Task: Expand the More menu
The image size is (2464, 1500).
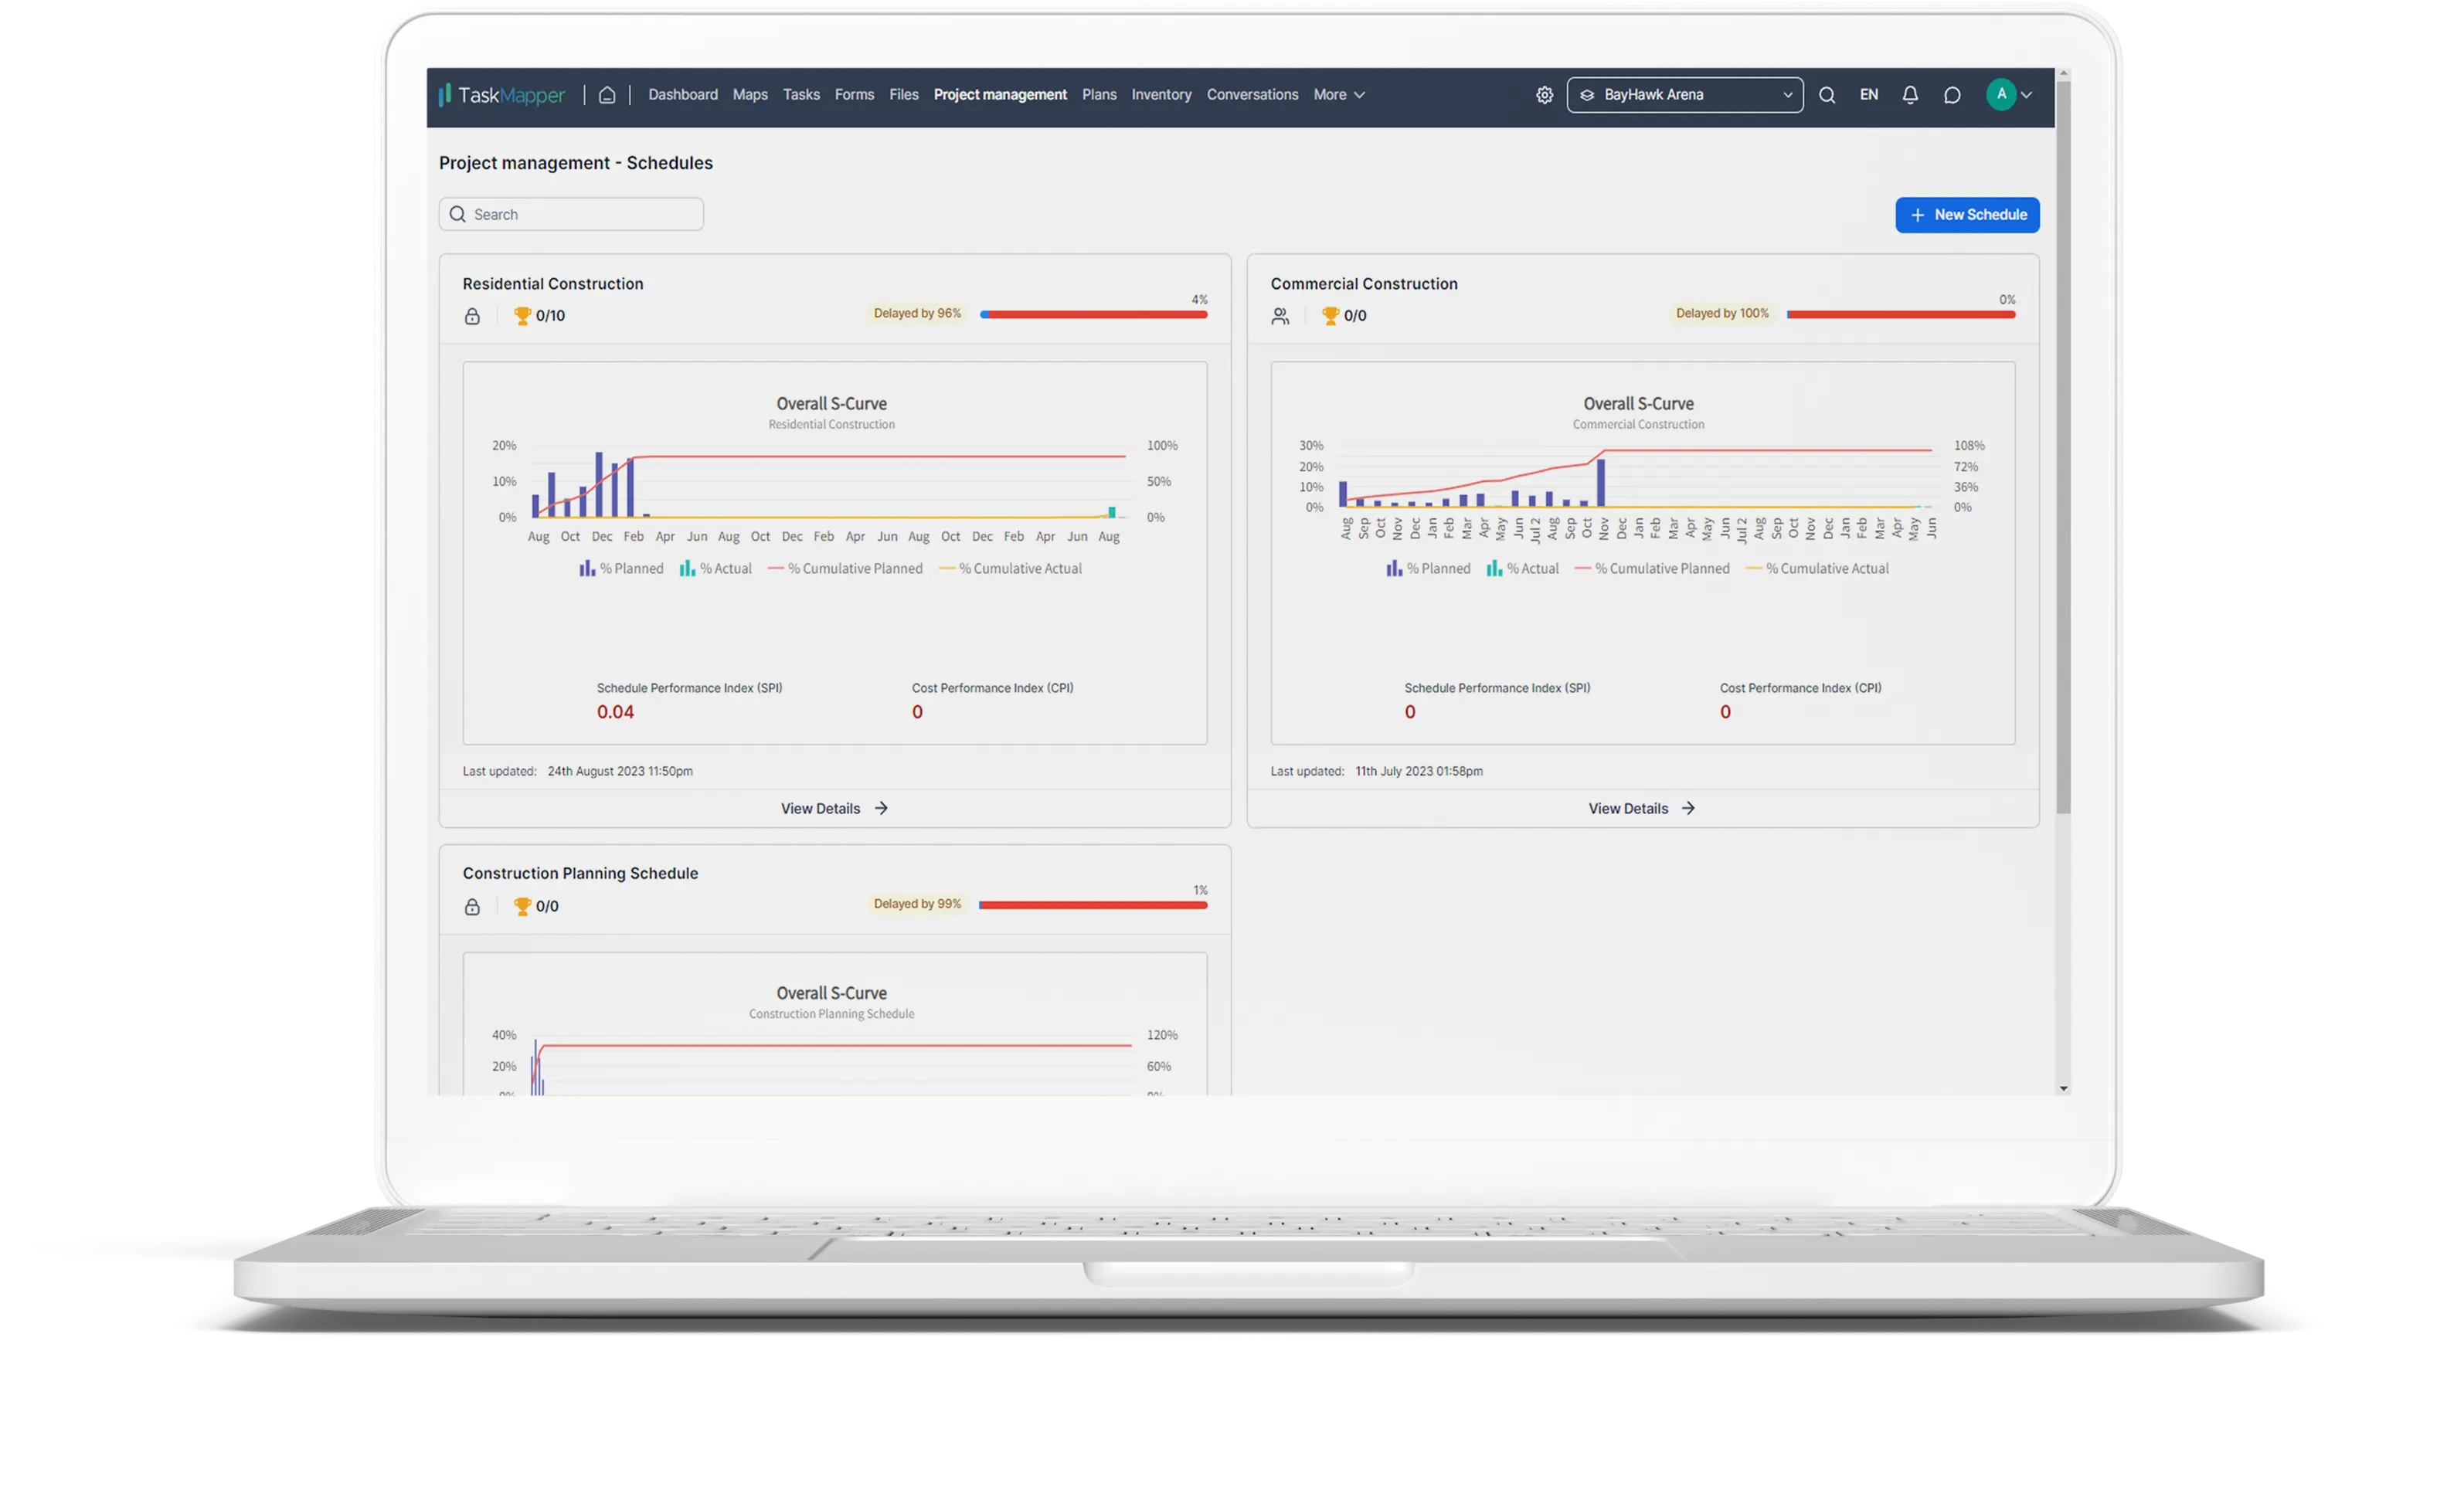Action: (x=1339, y=95)
